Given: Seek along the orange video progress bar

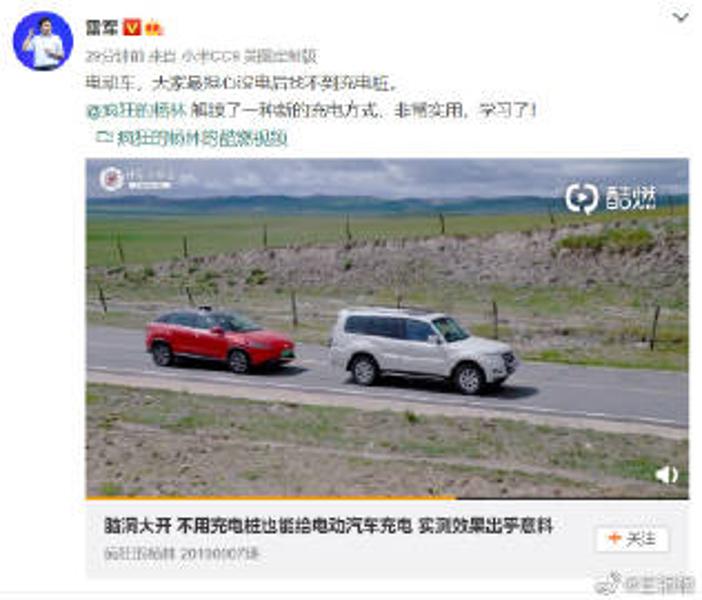Looking at the screenshot, I should 387,497.
